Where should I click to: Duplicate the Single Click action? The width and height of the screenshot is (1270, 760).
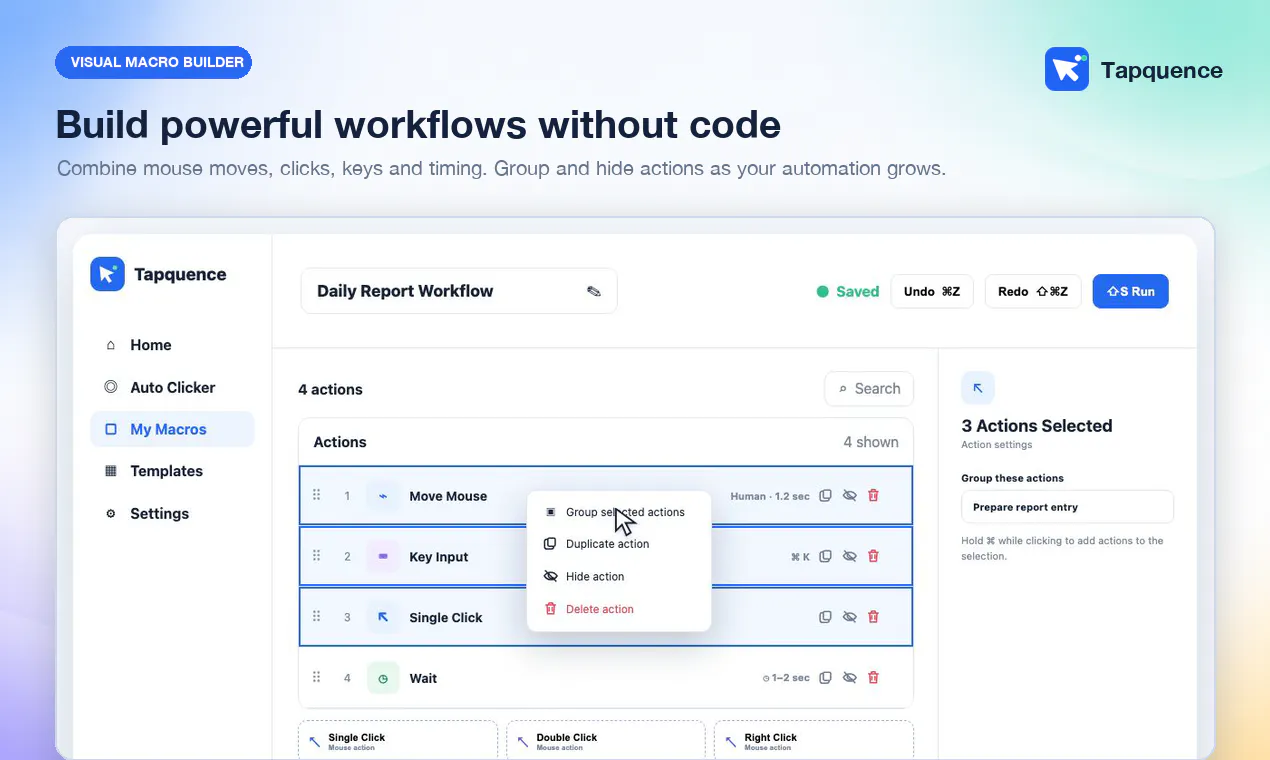coord(825,618)
